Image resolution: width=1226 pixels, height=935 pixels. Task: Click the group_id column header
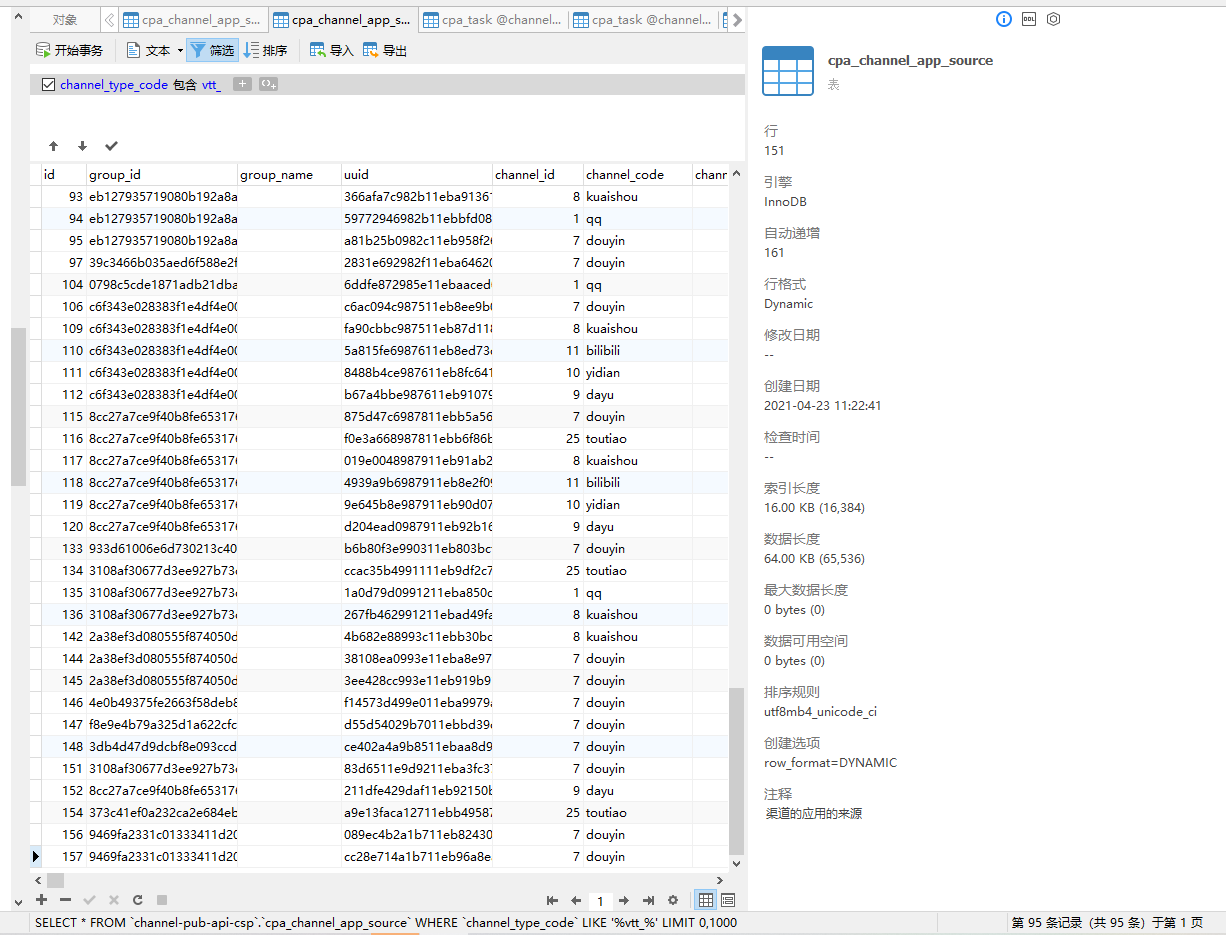(162, 174)
